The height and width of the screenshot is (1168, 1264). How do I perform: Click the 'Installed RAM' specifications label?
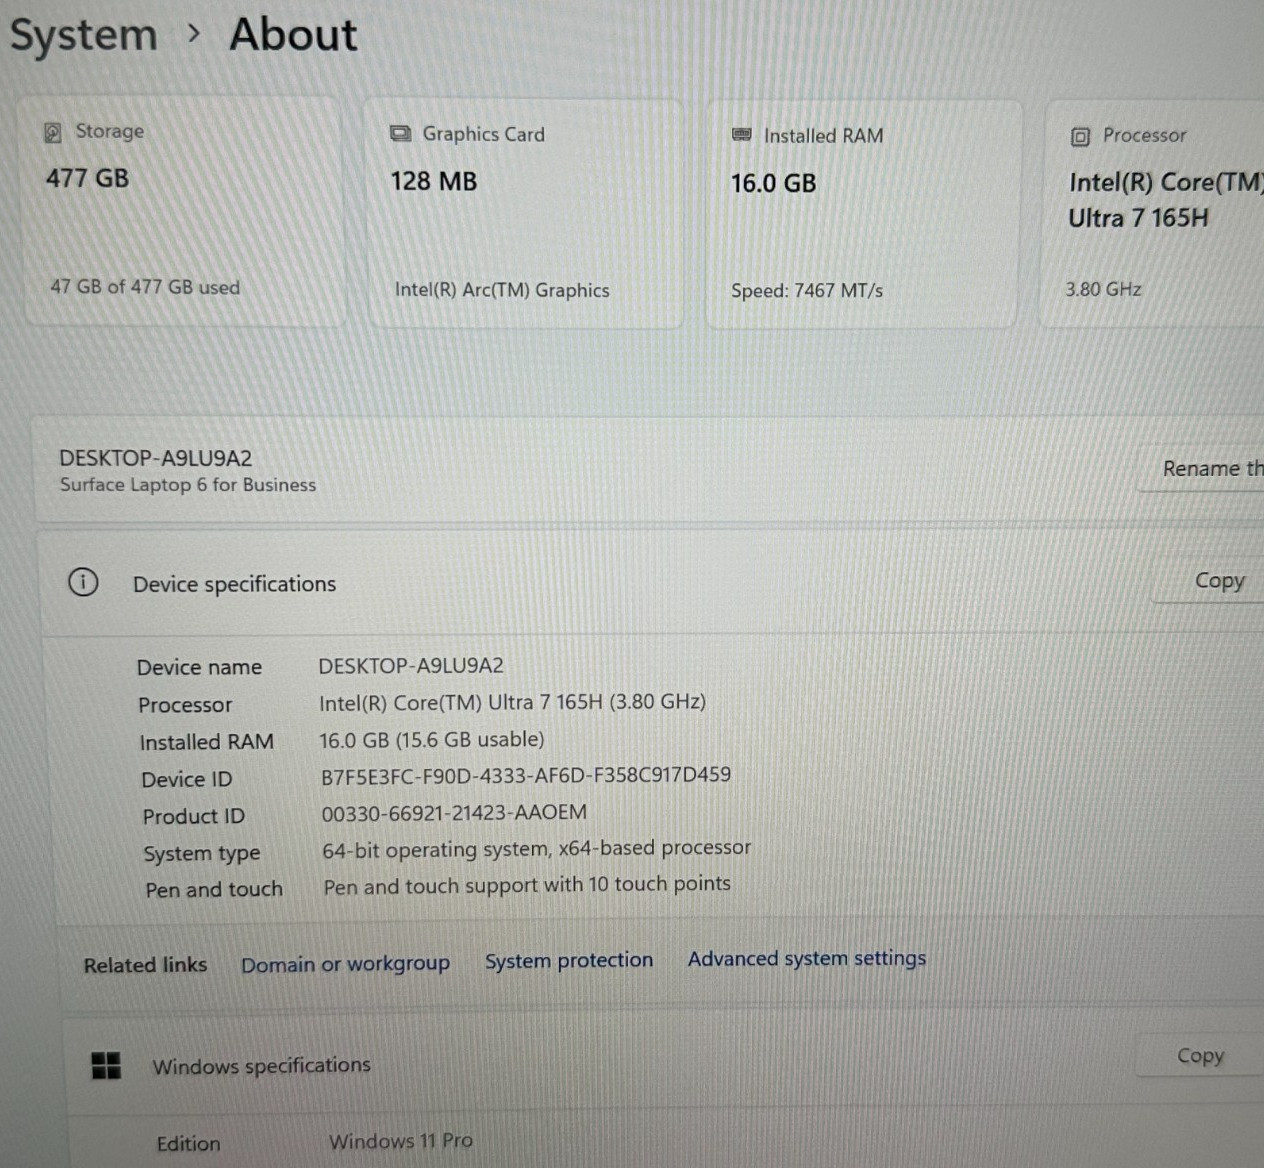[x=207, y=742]
